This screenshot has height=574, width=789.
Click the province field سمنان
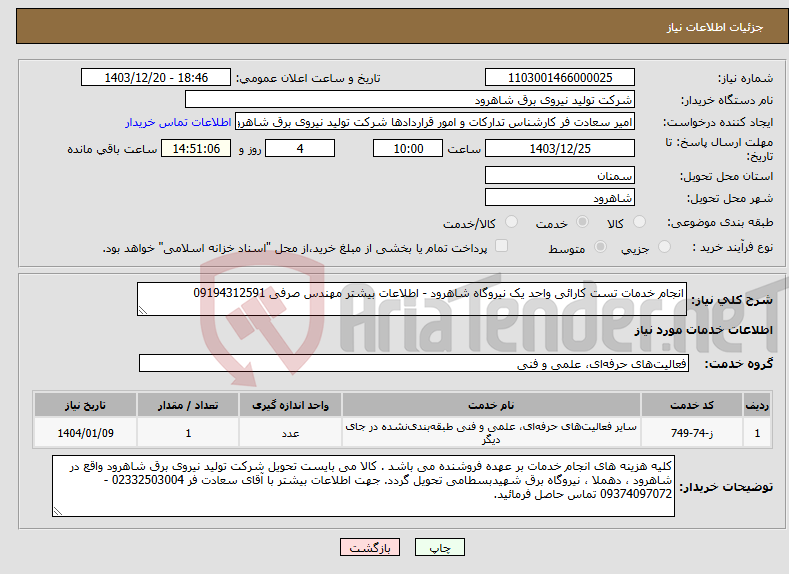pos(560,176)
